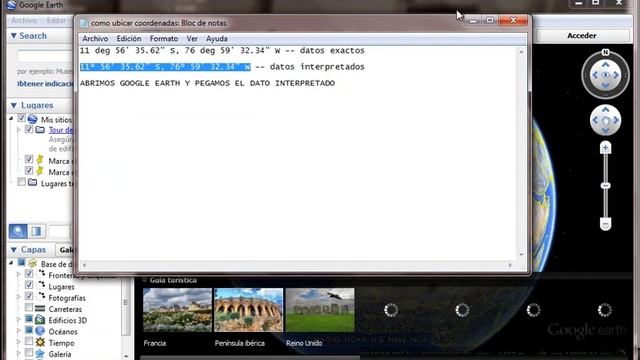Viewport: 640px width, 360px height.
Task: Click the magnifier search button in Lugares panel
Action: [x=18, y=231]
